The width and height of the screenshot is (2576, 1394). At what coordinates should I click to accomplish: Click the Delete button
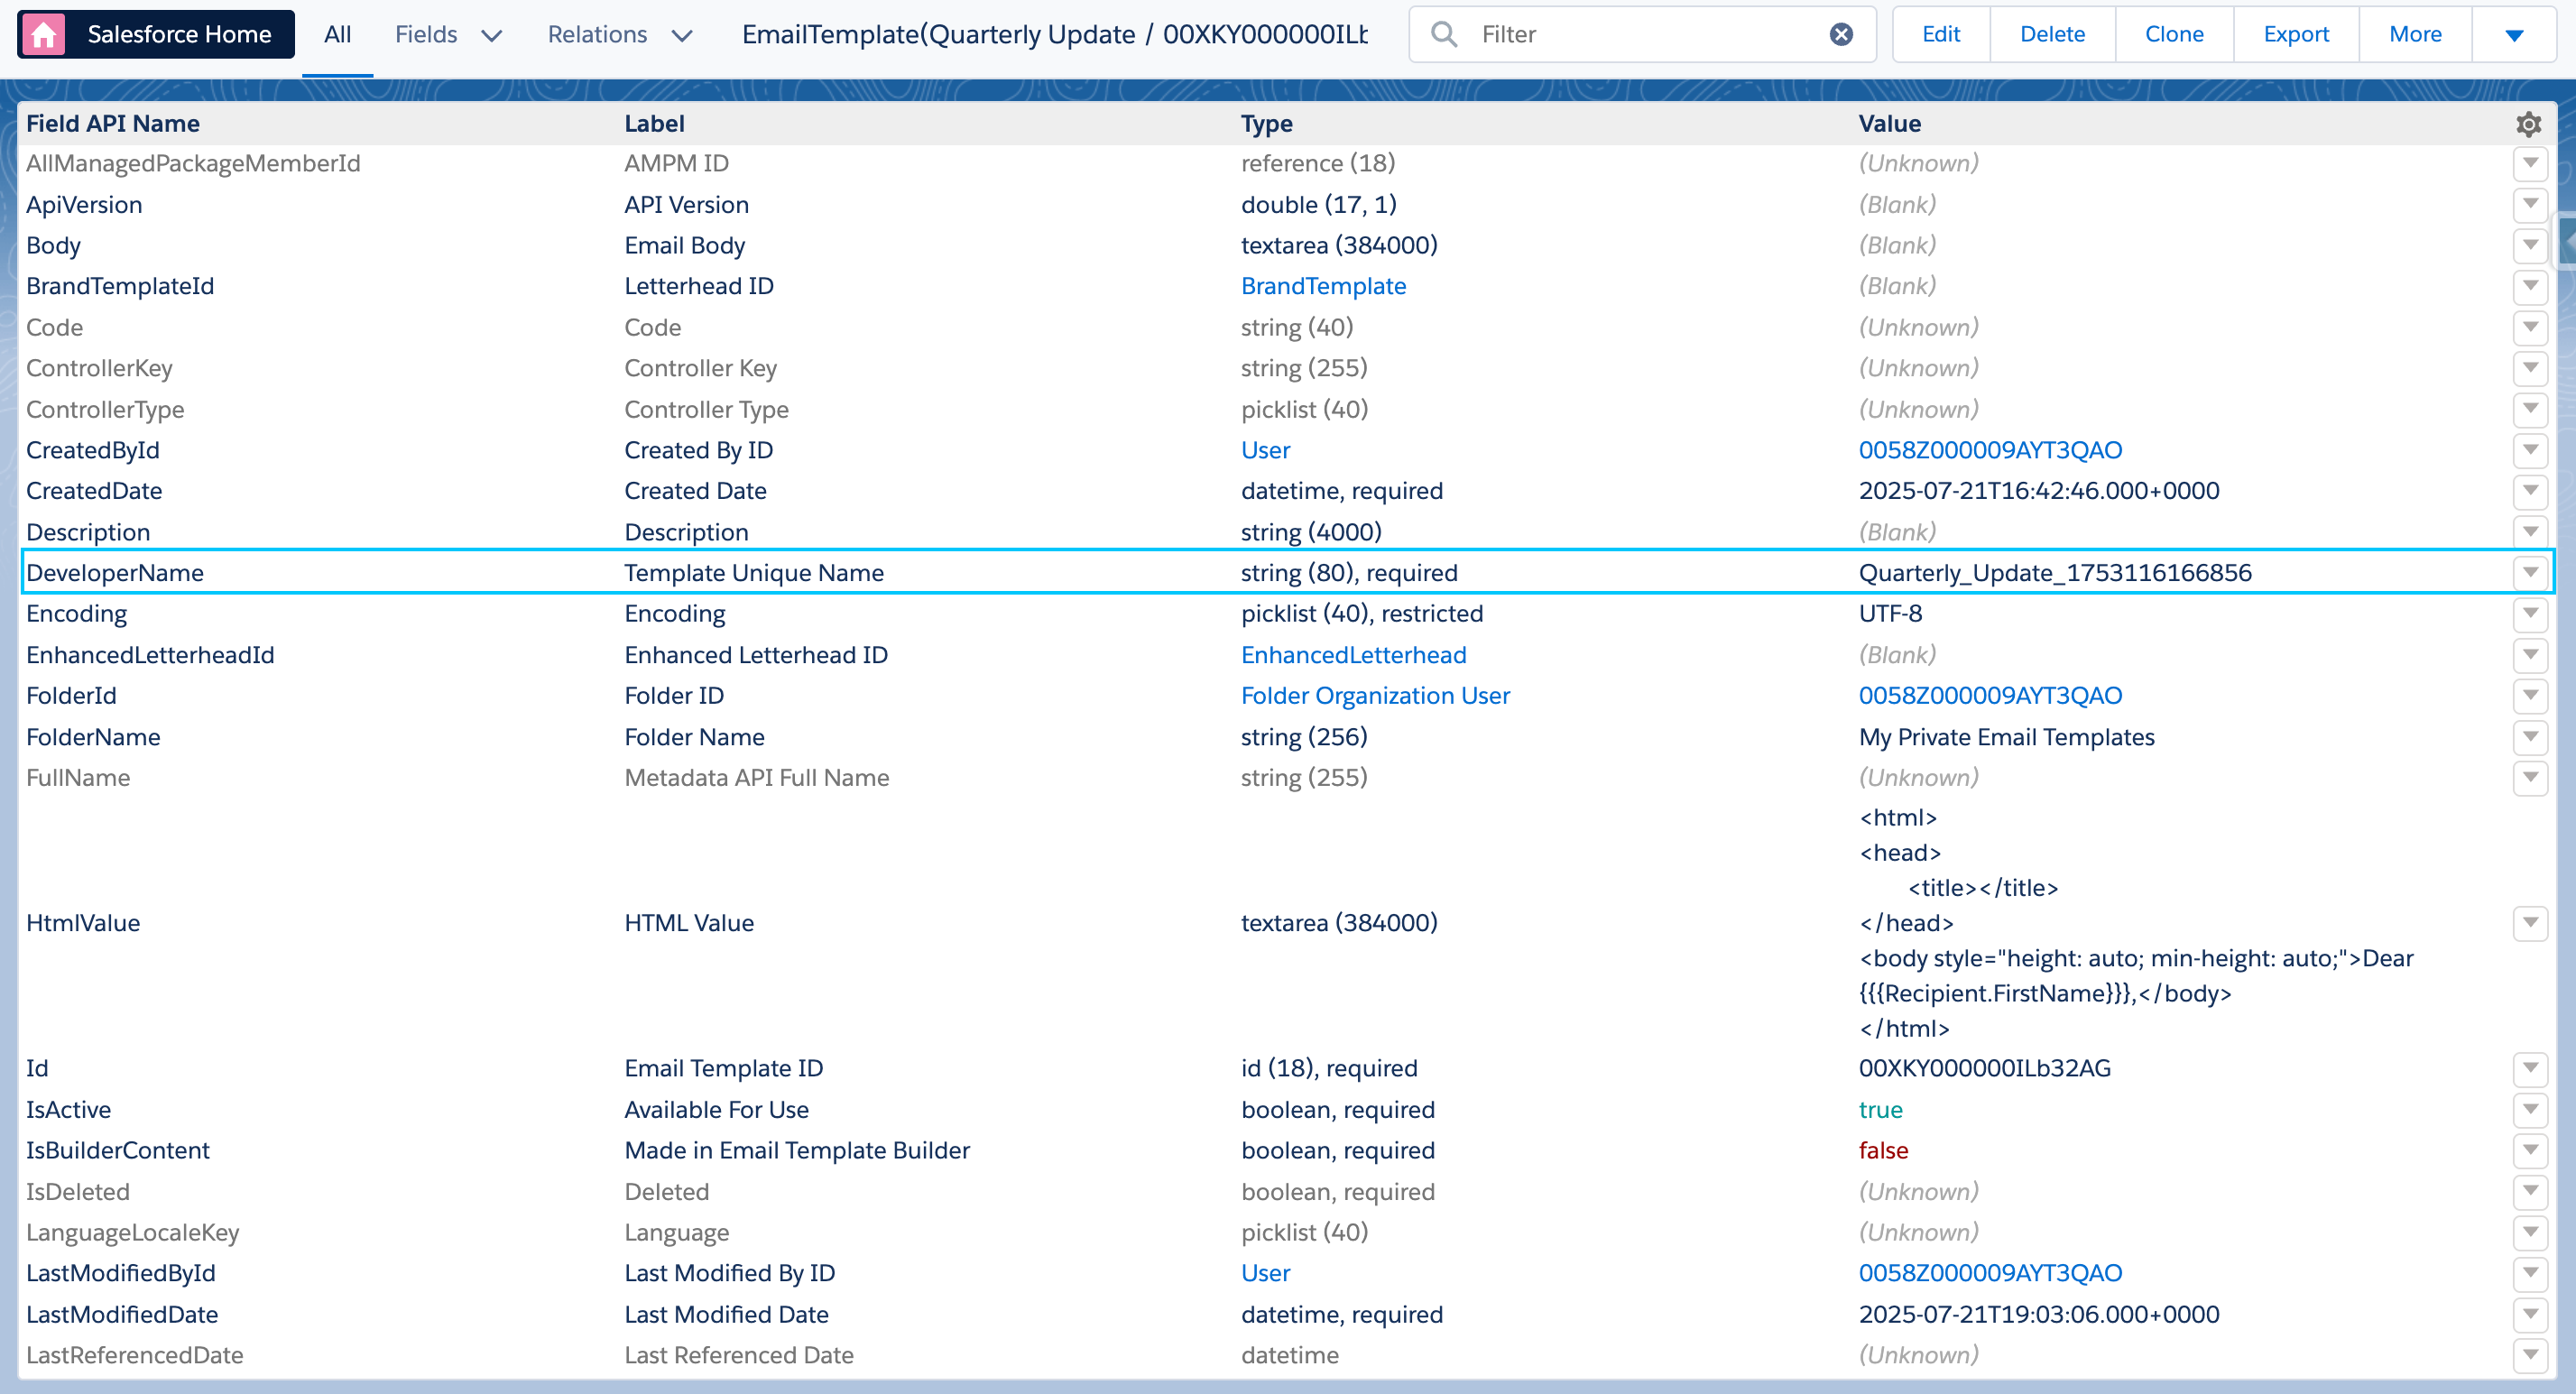coord(2052,35)
